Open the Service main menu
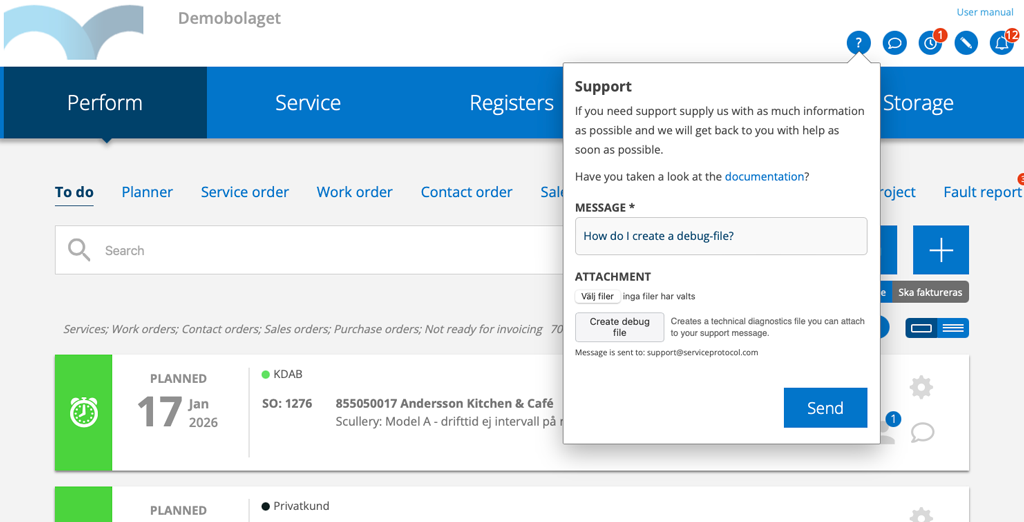 pos(308,103)
